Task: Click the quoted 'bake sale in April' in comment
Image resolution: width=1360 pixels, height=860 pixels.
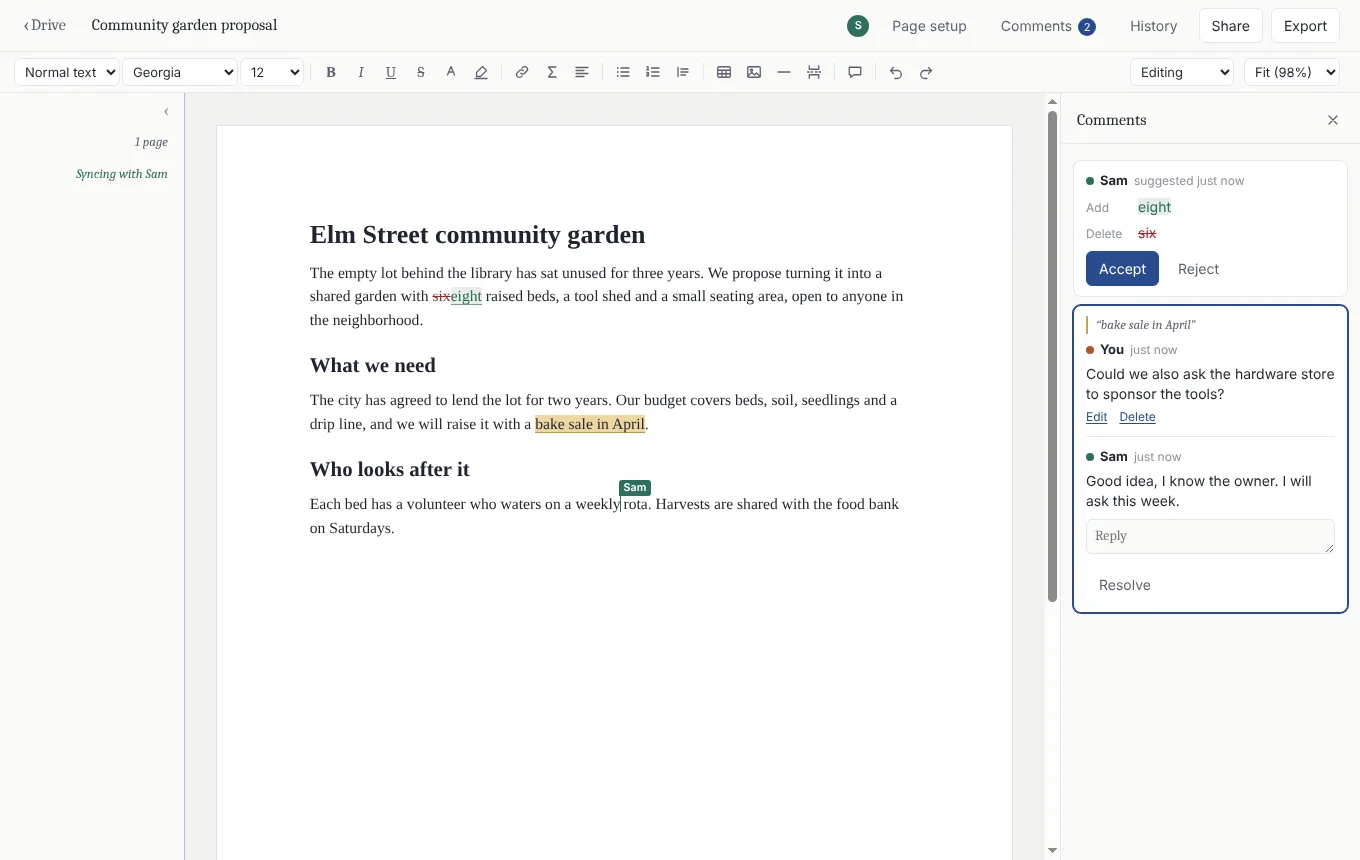Action: (x=1146, y=325)
